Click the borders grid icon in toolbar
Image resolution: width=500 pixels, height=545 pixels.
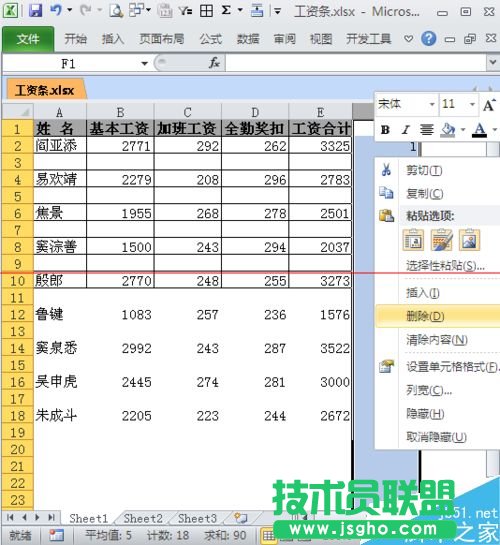[206, 10]
